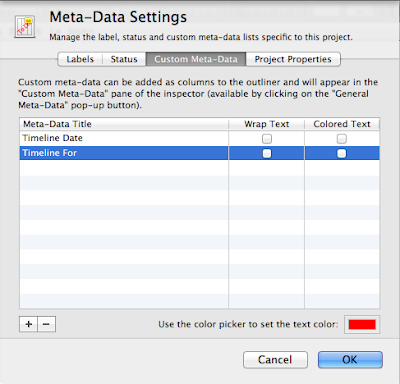Select the Timeline Date row
Screen dimensions: 400x384
199,138
